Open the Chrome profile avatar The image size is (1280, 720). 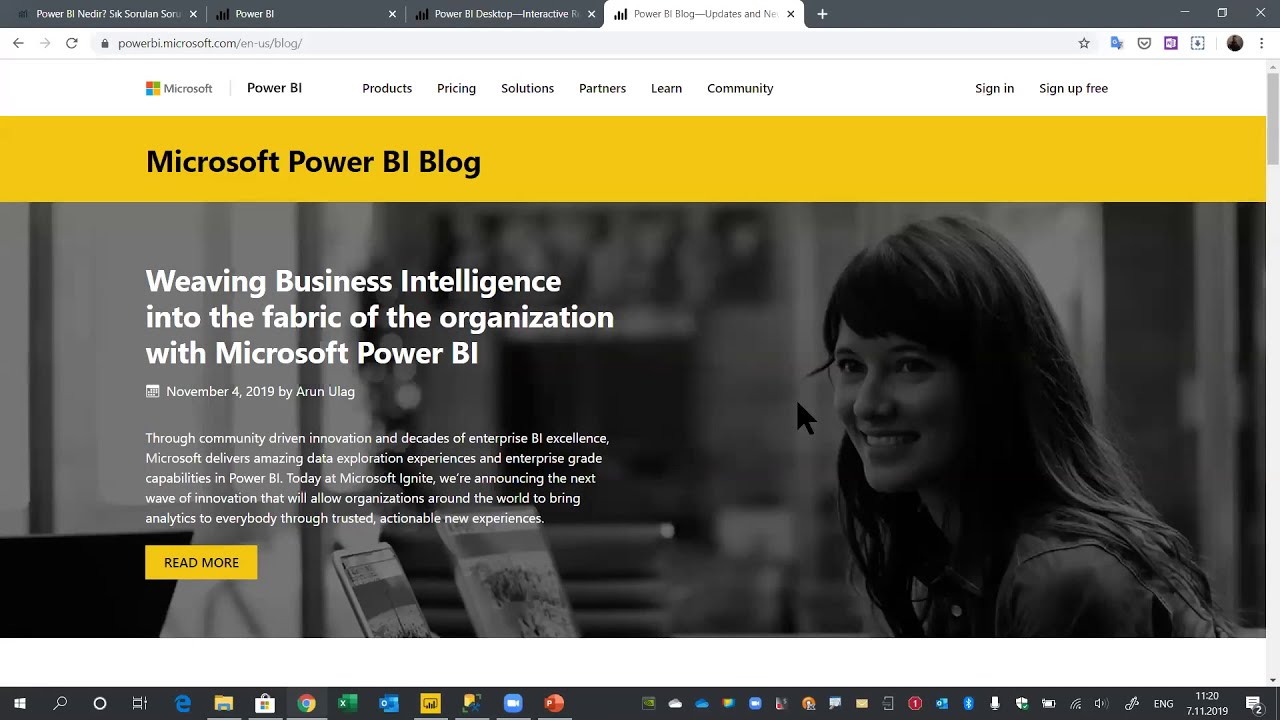click(x=1235, y=43)
